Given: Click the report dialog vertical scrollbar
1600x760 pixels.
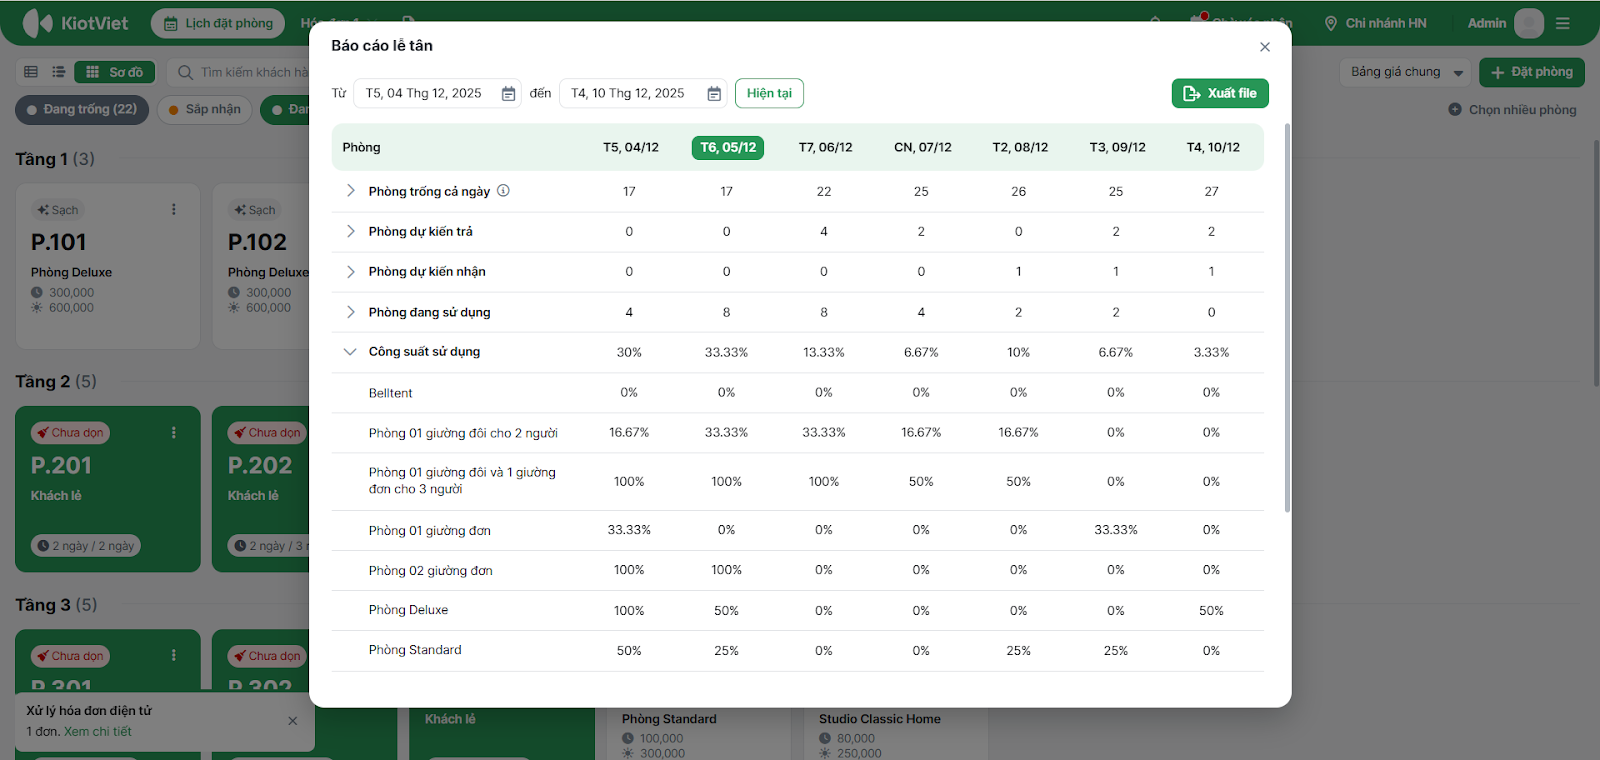Looking at the screenshot, I should point(1286,320).
